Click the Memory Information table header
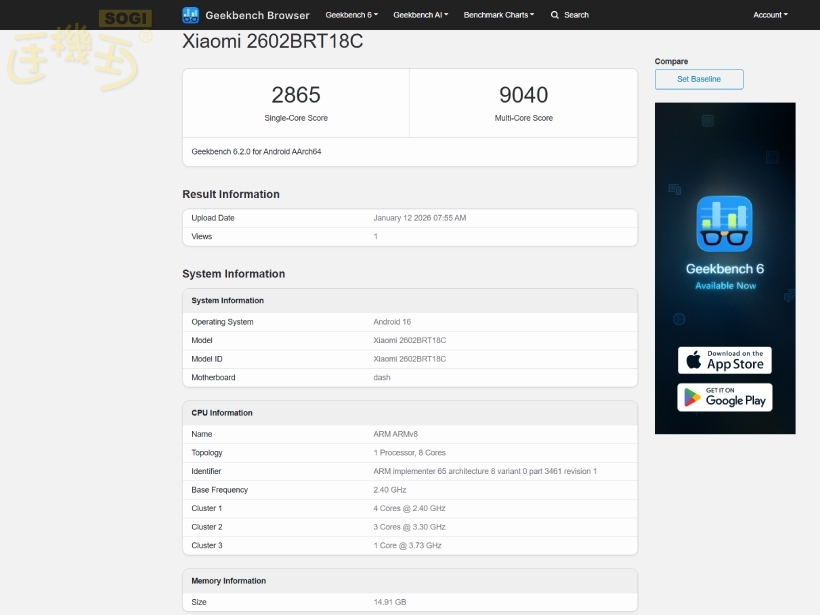 (228, 581)
